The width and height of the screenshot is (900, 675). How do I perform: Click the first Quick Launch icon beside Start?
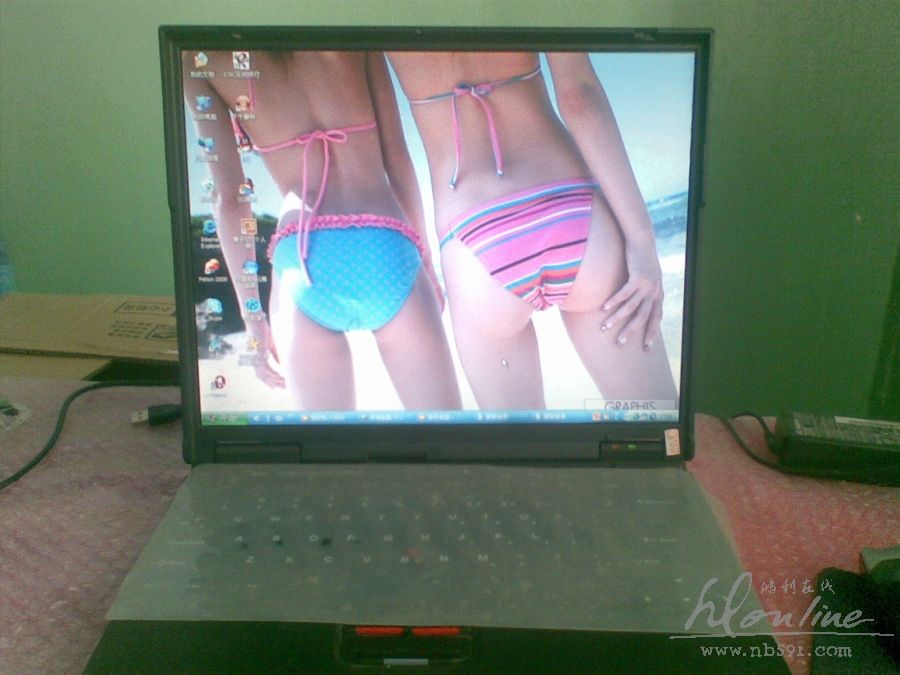coord(258,415)
